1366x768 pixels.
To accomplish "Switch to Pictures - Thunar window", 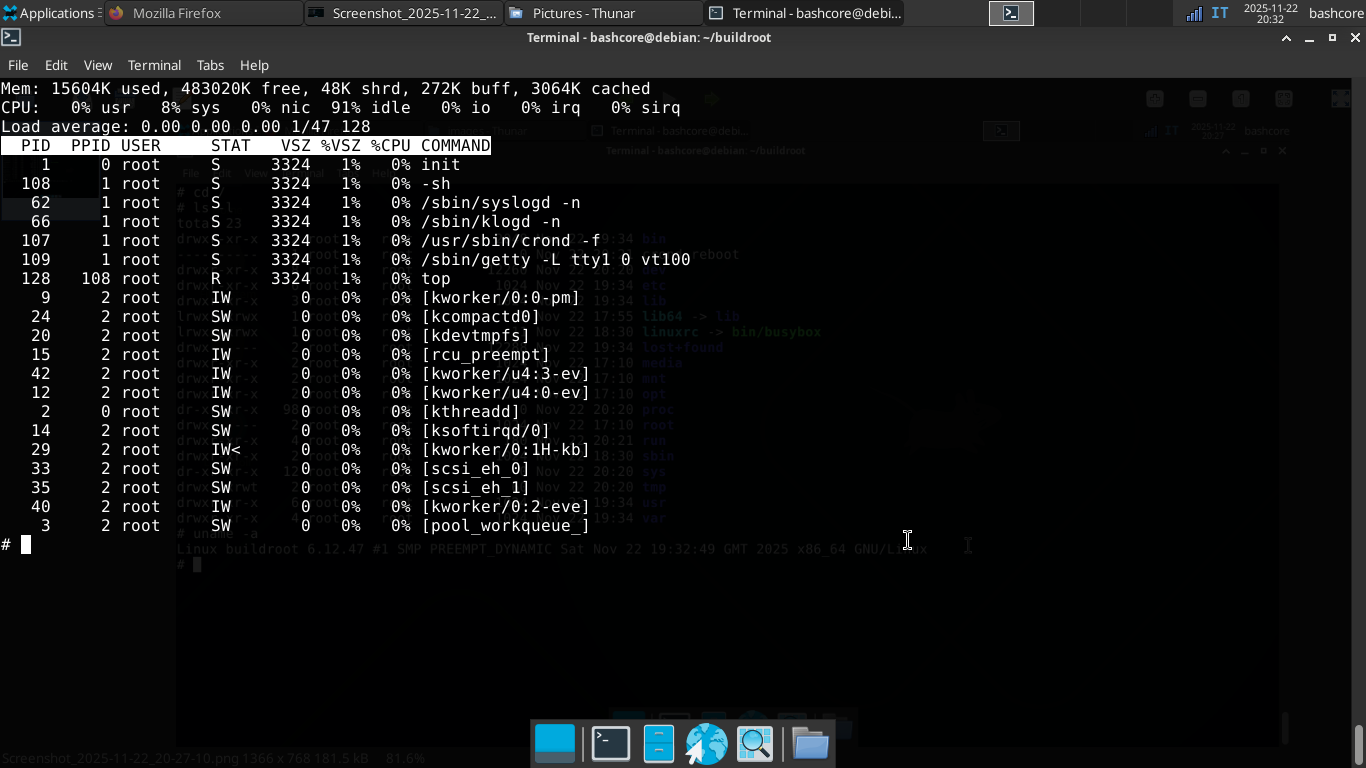I will coord(603,13).
